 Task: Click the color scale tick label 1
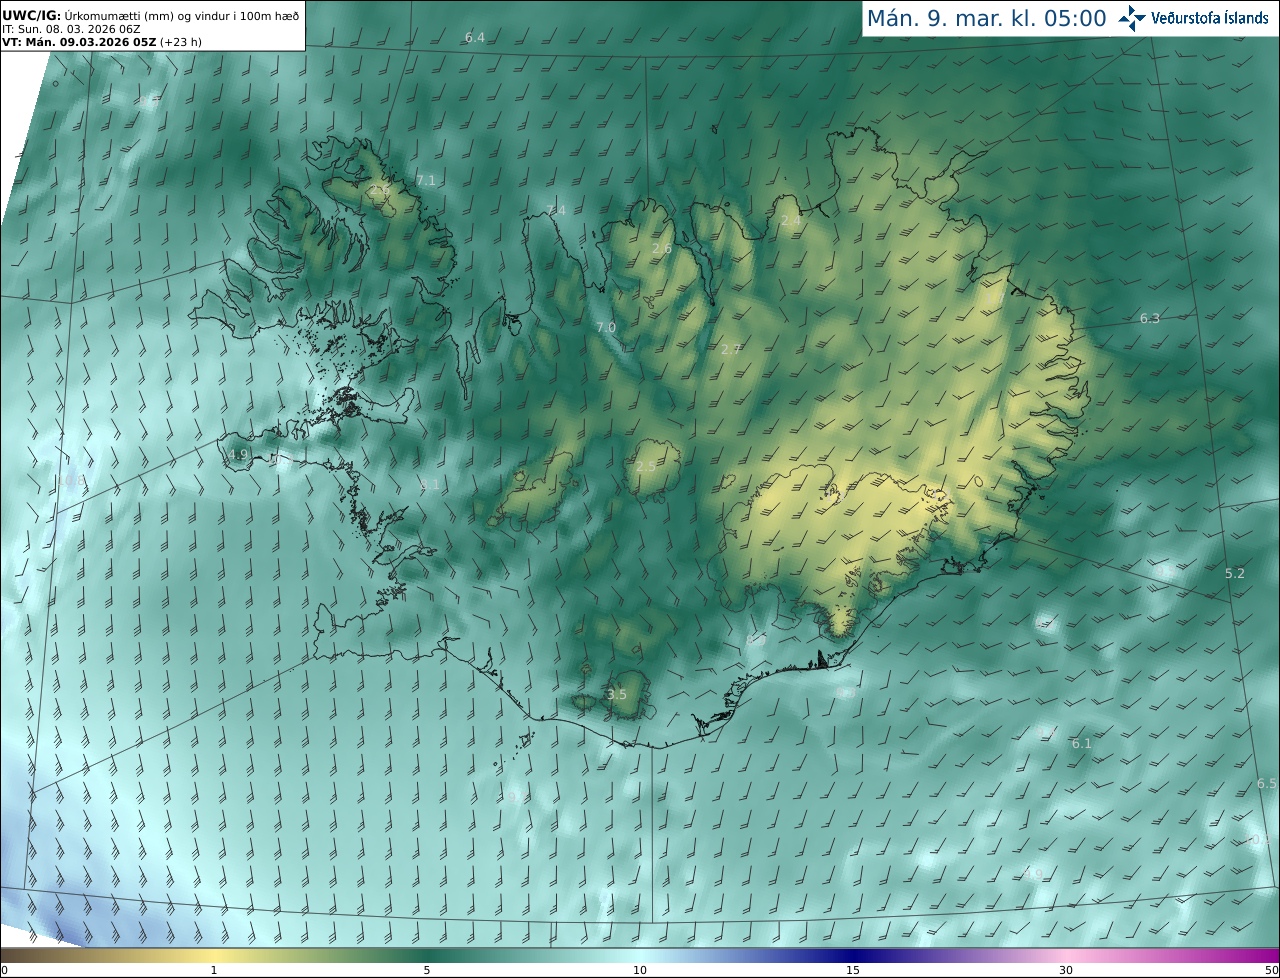pos(214,970)
